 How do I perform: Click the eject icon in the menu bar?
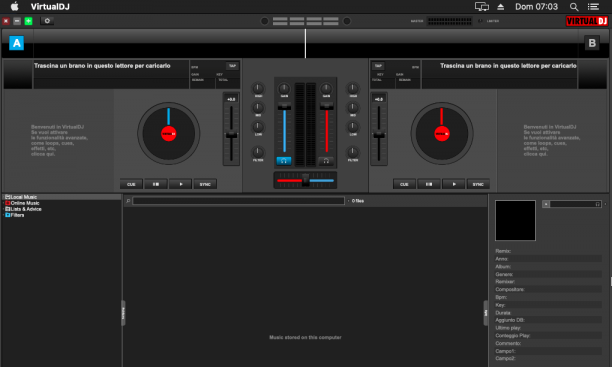(x=501, y=7)
